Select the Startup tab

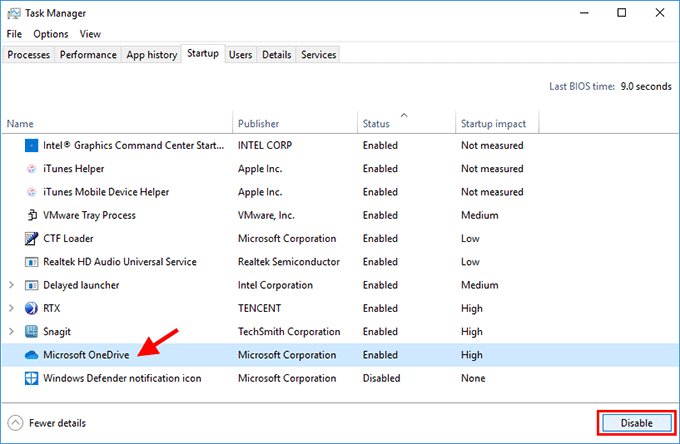click(203, 53)
